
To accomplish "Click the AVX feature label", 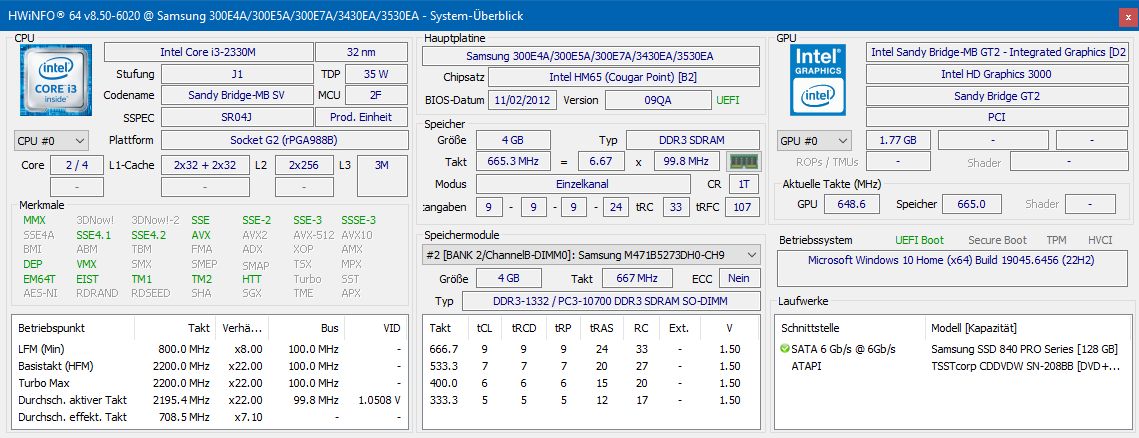I will (201, 235).
